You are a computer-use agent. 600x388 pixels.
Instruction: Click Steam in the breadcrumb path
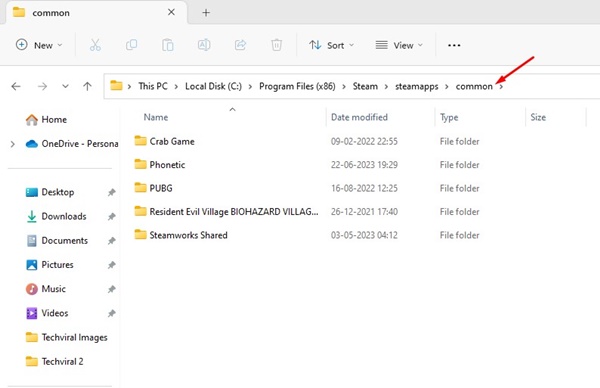365,86
